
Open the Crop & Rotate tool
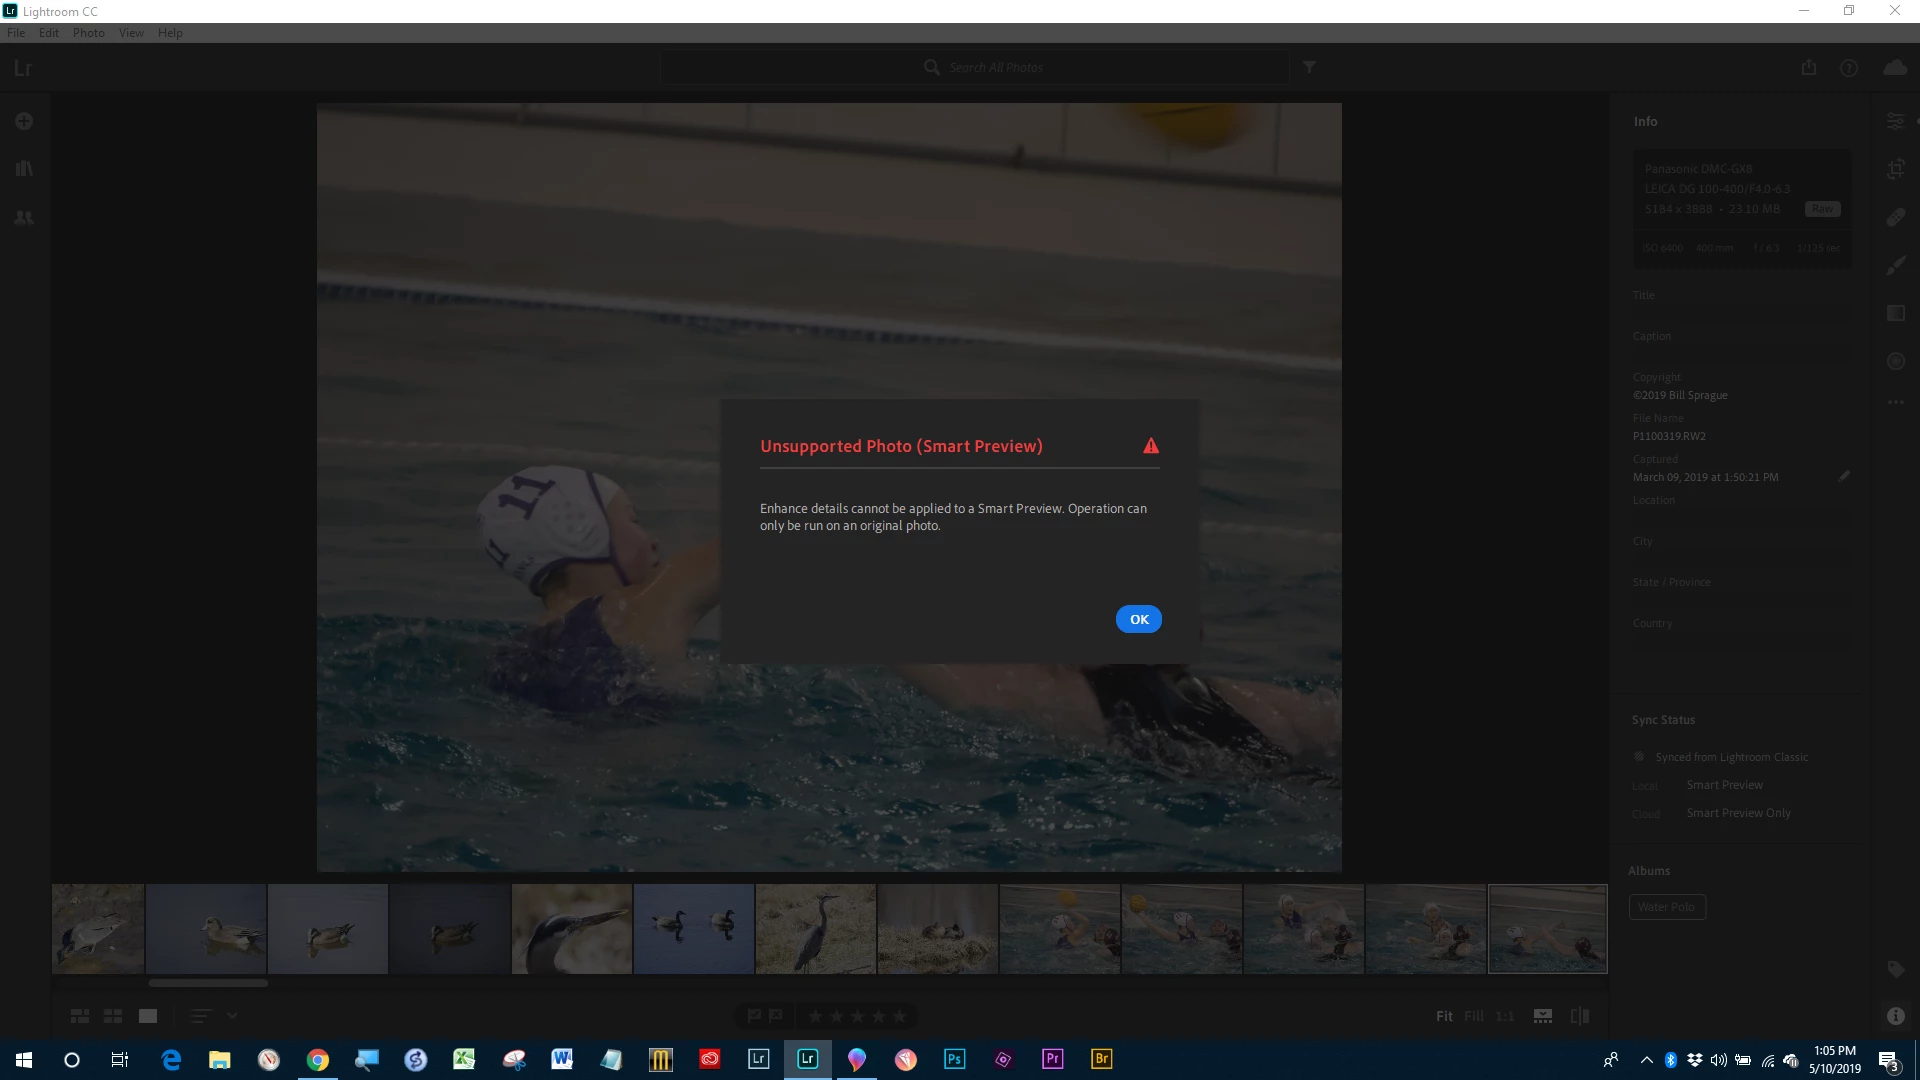[x=1895, y=169]
